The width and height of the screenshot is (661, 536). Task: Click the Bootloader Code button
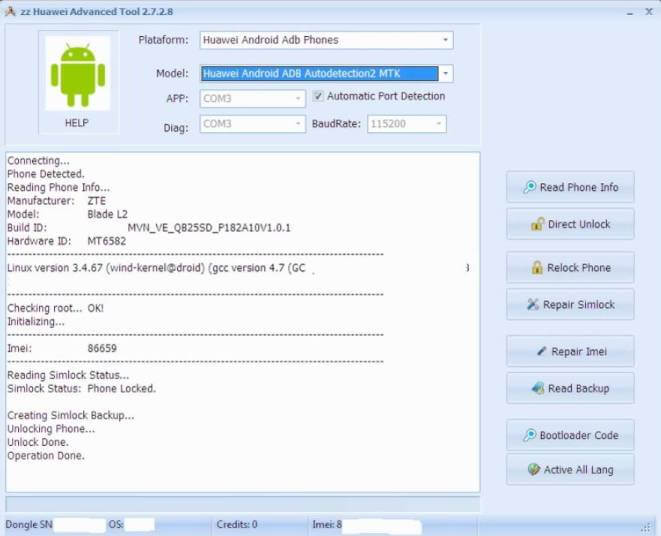coord(570,435)
